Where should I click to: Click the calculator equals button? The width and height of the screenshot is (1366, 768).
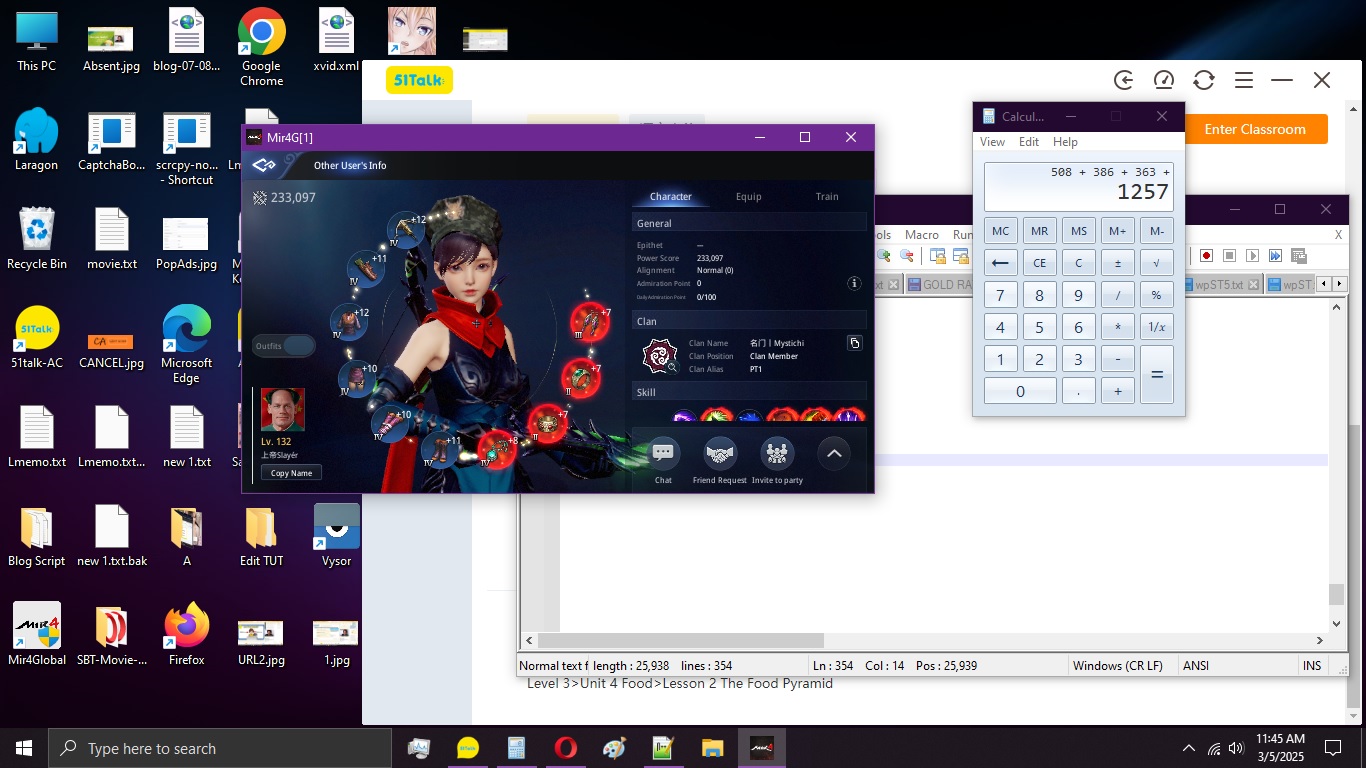pyautogui.click(x=1157, y=375)
